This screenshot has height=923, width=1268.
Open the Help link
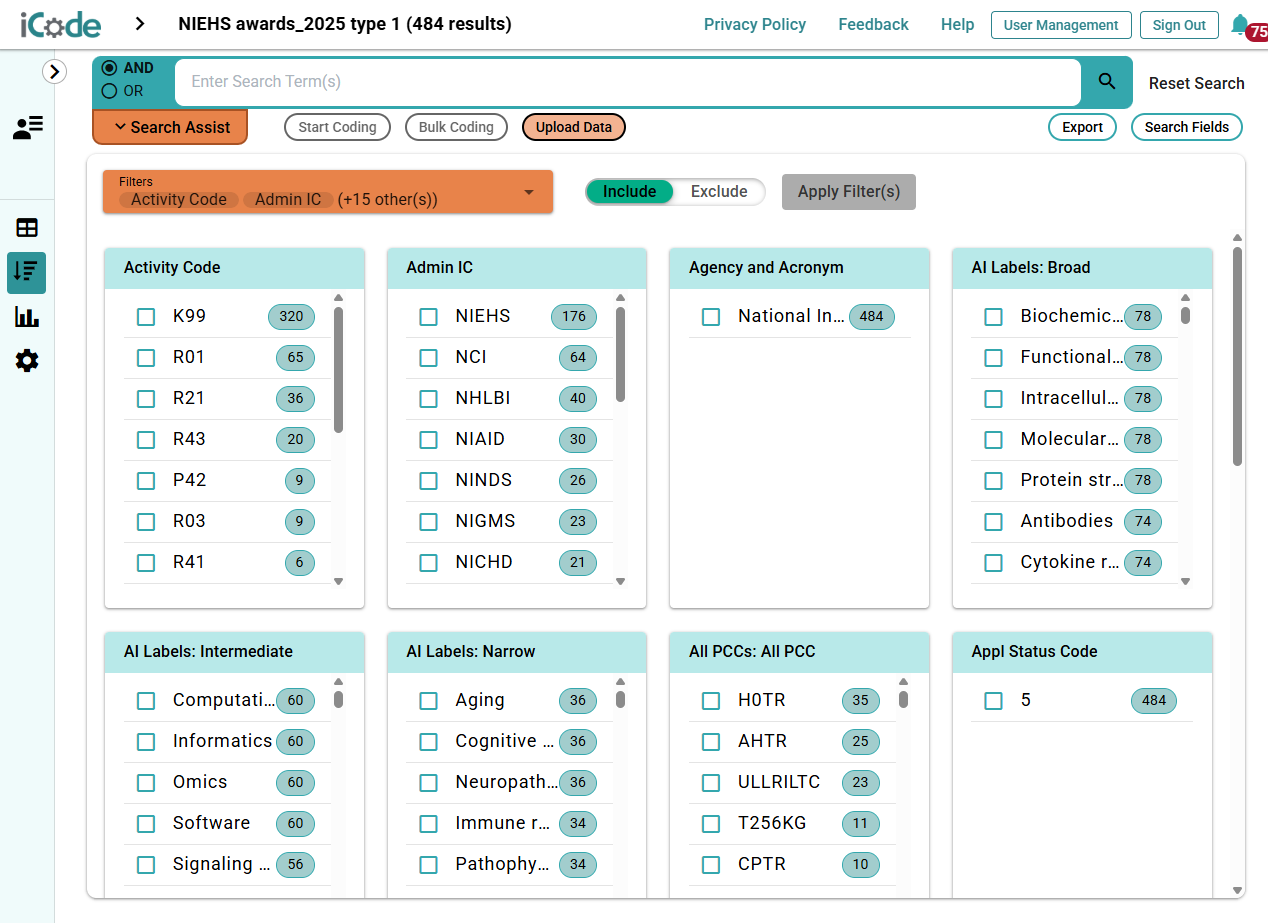click(958, 24)
